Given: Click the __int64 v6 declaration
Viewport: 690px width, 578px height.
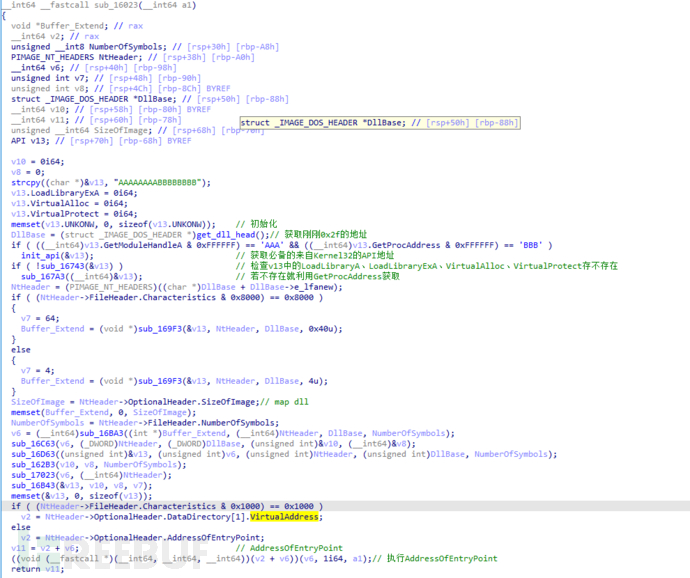Looking at the screenshot, I should (37, 68).
